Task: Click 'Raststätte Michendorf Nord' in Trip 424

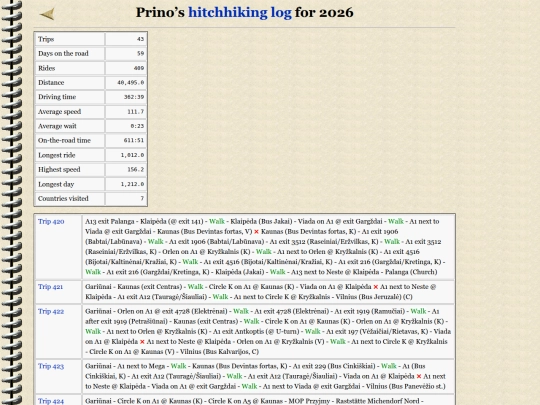Action: [377, 401]
